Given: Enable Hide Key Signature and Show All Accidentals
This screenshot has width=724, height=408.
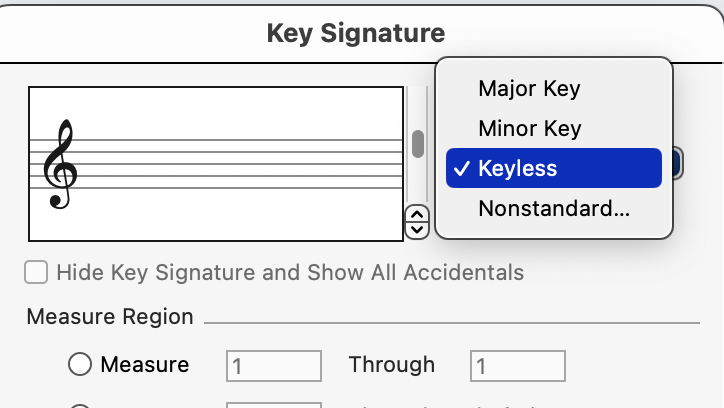Looking at the screenshot, I should pos(36,272).
